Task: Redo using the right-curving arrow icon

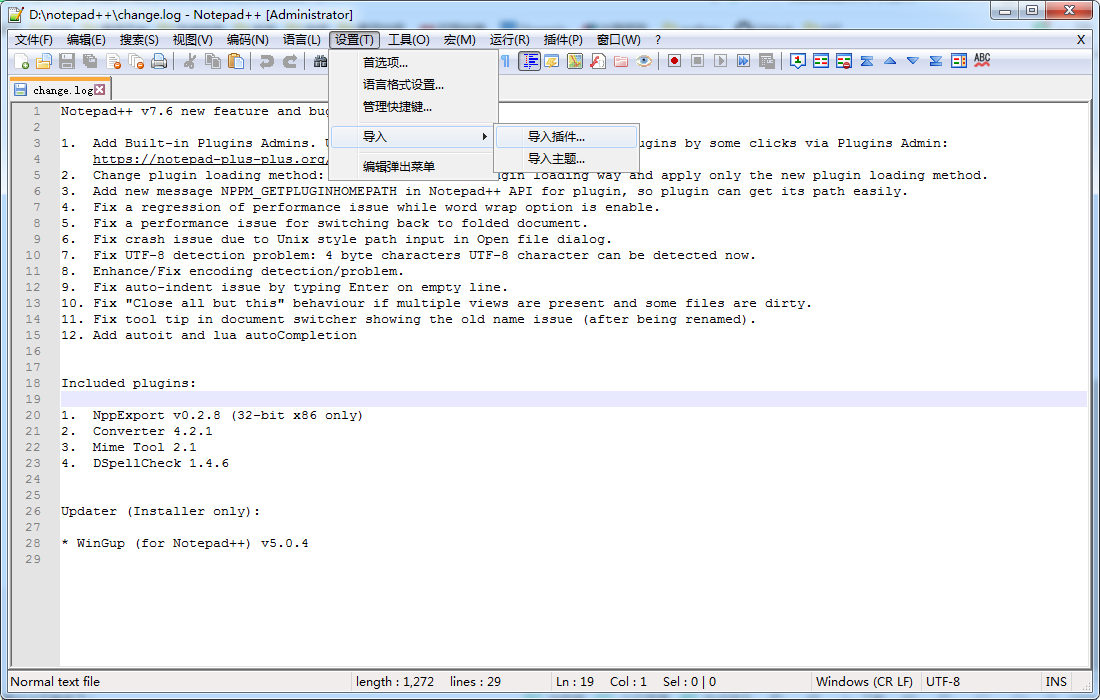Action: click(290, 62)
